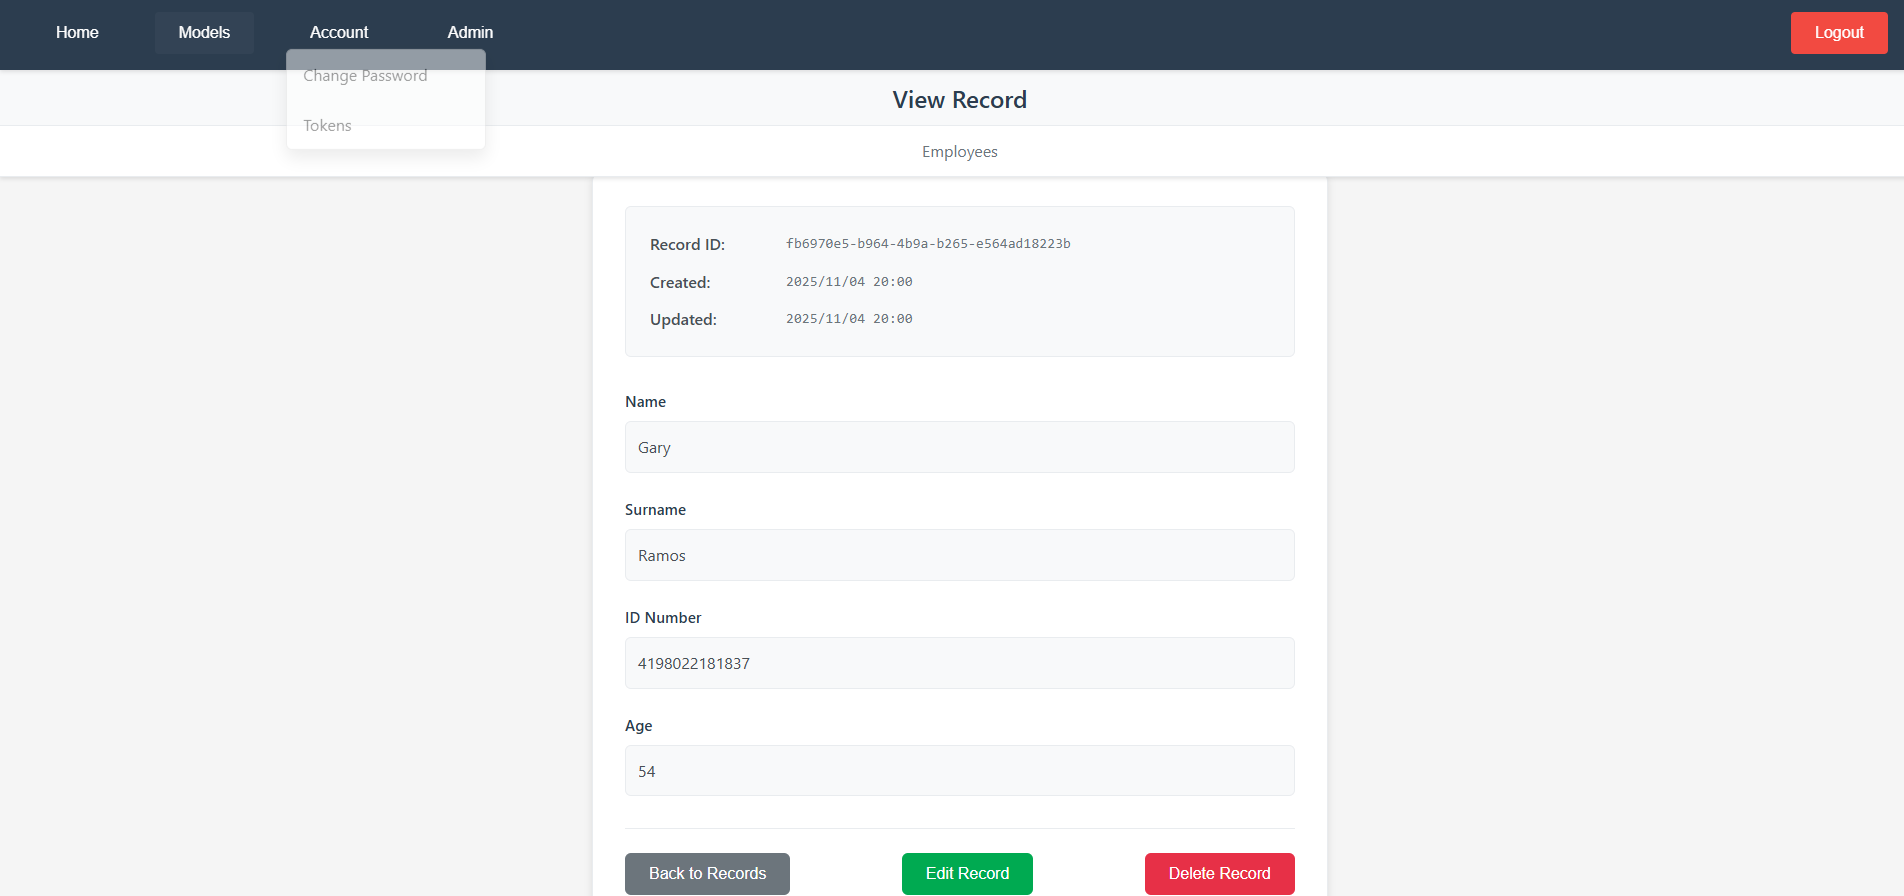This screenshot has height=896, width=1904.
Task: Click the ID Number label
Action: (x=663, y=618)
